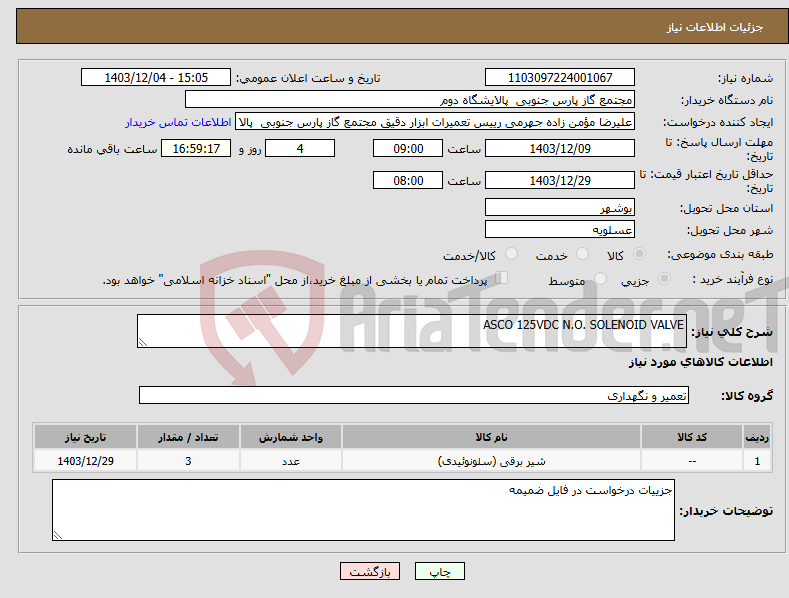Click the توضیحات خریدار label

click(726, 511)
